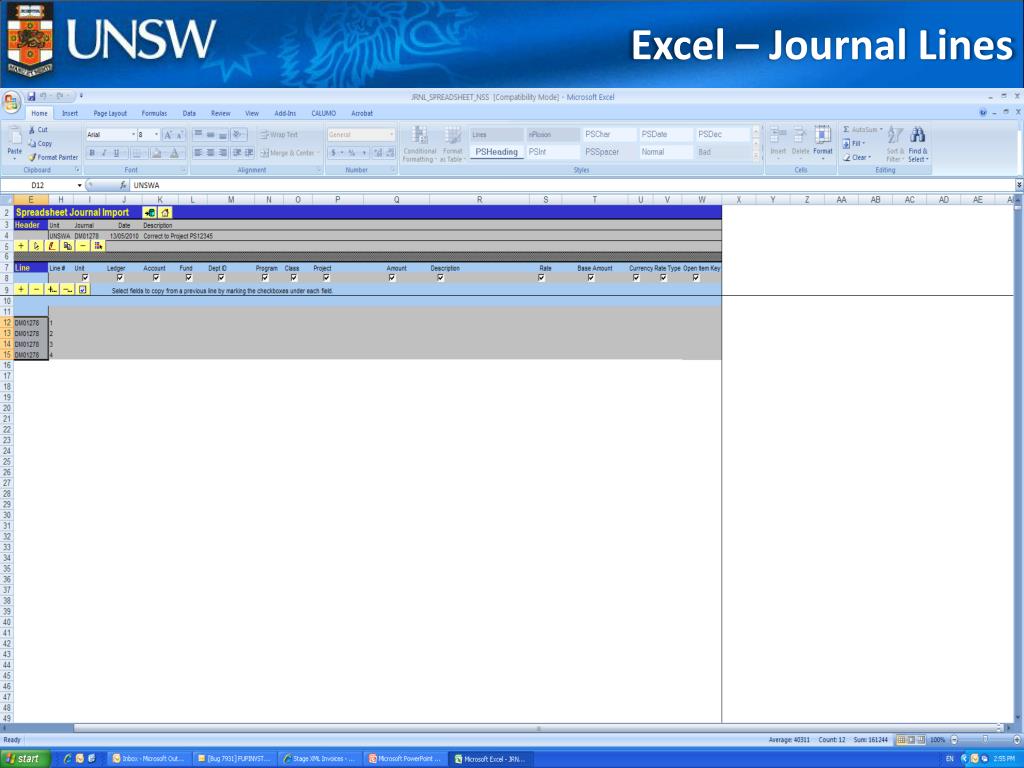The width and height of the screenshot is (1024, 768).
Task: Open the Name Box dropdown arrow
Action: click(80, 185)
